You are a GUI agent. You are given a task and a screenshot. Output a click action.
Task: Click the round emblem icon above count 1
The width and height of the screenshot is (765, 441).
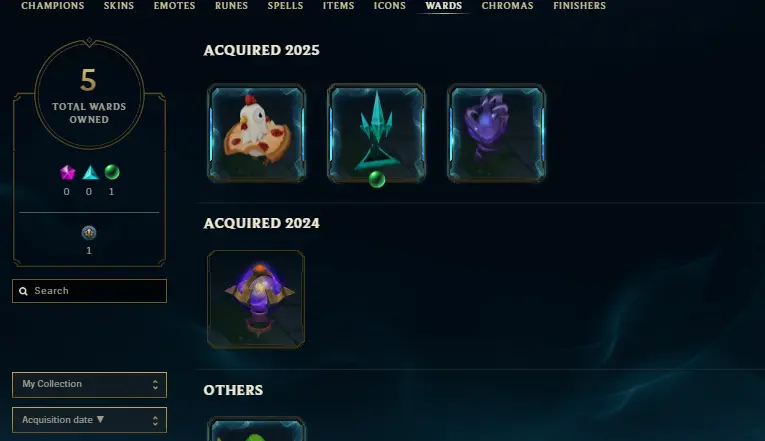(x=89, y=233)
